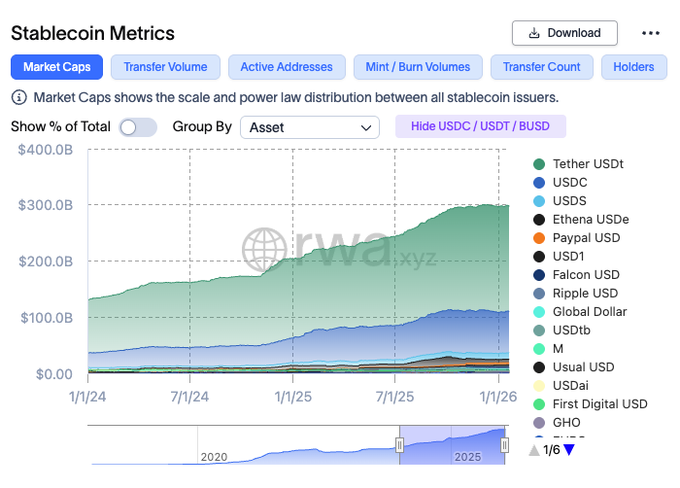Screen dimensions: 680x488
Task: Hide Paypal USD series in legend
Action: [x=586, y=238]
